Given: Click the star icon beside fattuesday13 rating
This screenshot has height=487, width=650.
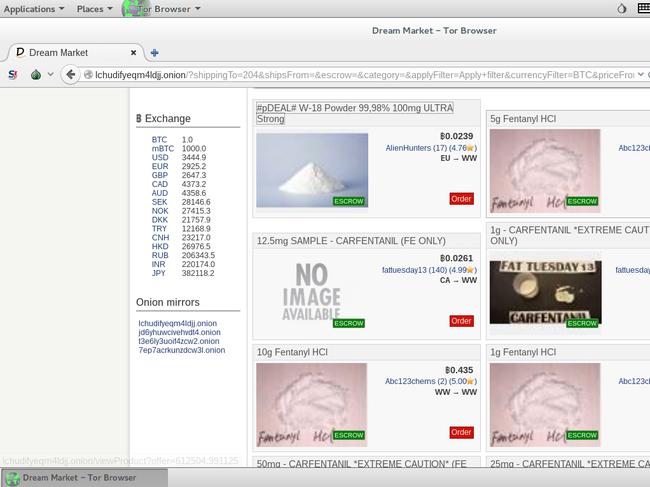Looking at the screenshot, I should click(470, 270).
